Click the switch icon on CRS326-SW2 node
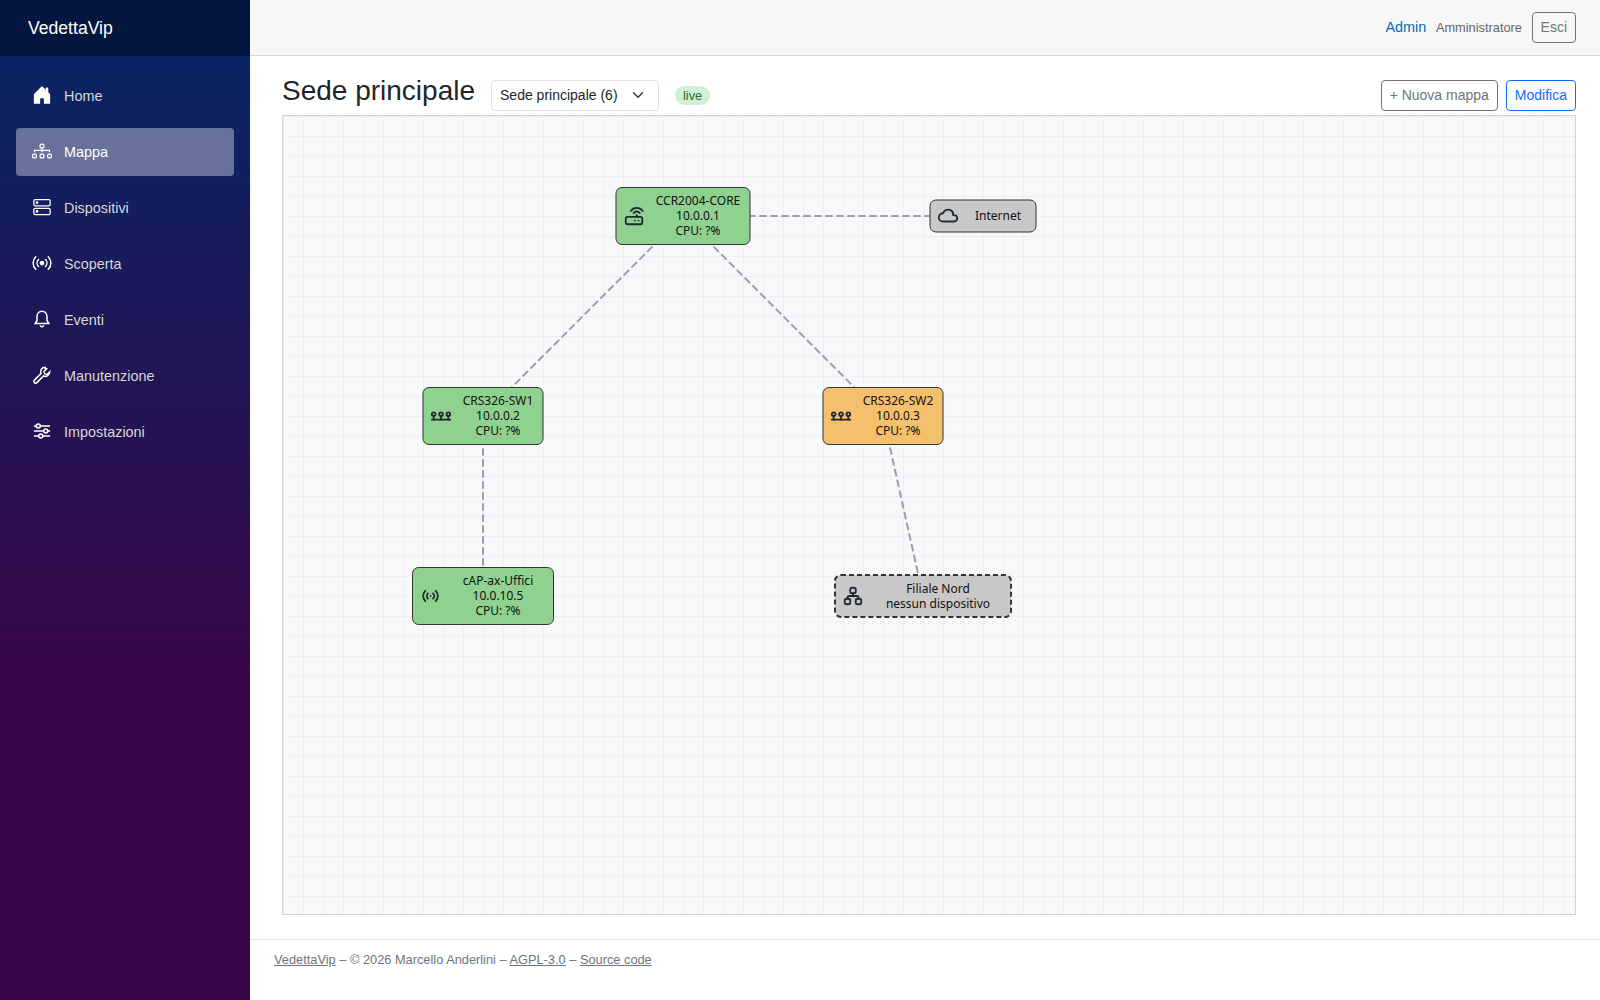 (841, 416)
